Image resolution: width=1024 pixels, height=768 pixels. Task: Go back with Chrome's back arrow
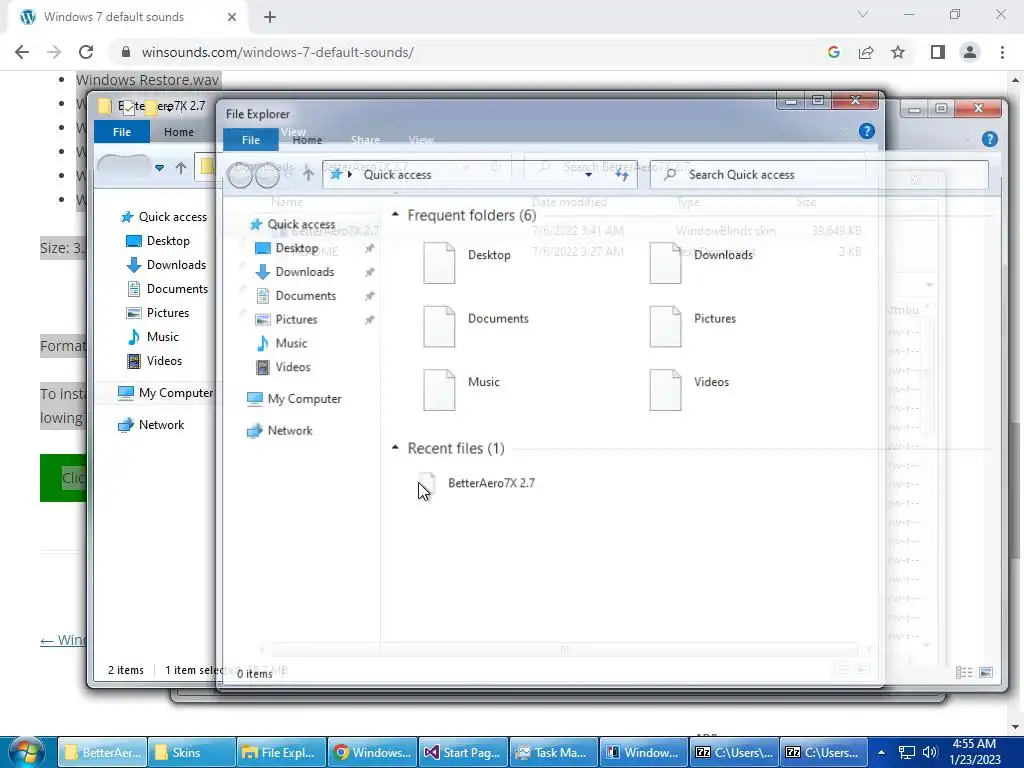pyautogui.click(x=22, y=52)
